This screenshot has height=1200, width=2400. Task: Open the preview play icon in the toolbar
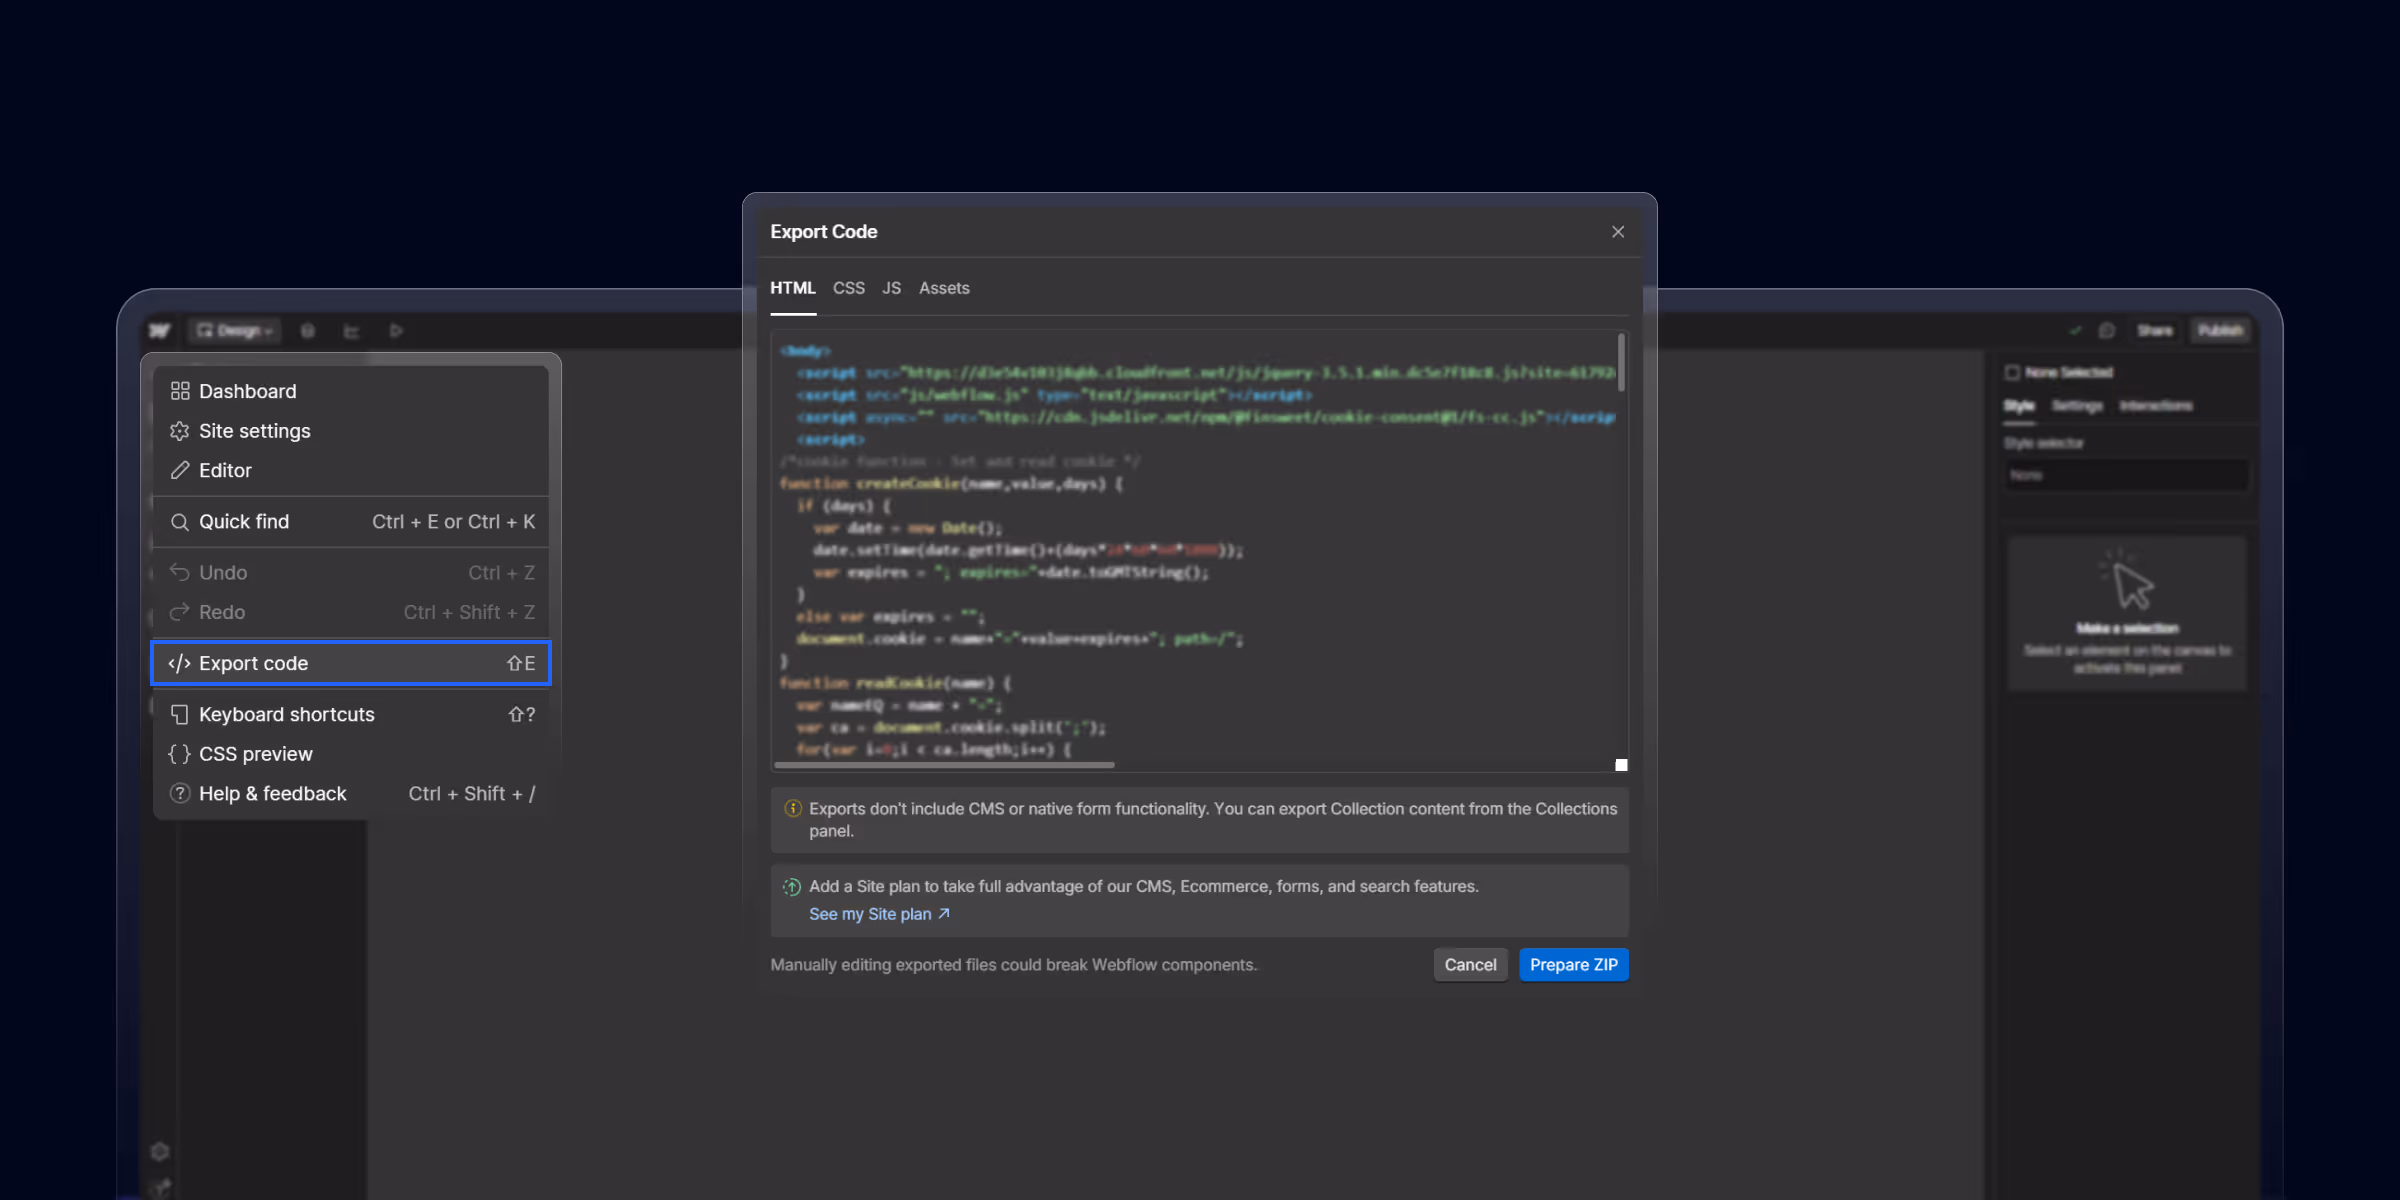pos(396,330)
